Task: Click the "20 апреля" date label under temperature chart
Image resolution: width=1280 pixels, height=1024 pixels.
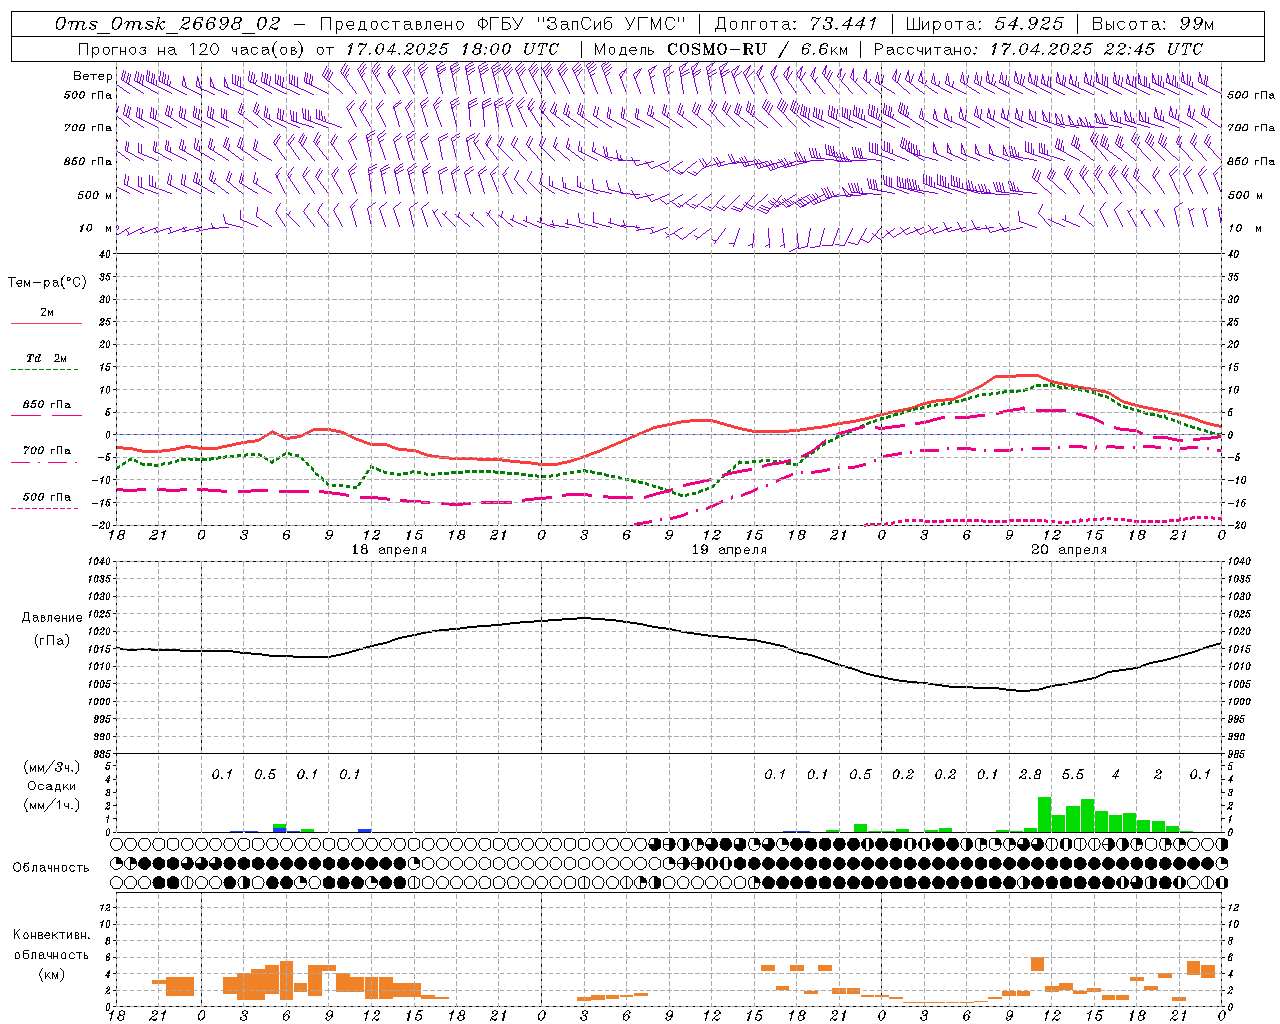Action: [1069, 550]
